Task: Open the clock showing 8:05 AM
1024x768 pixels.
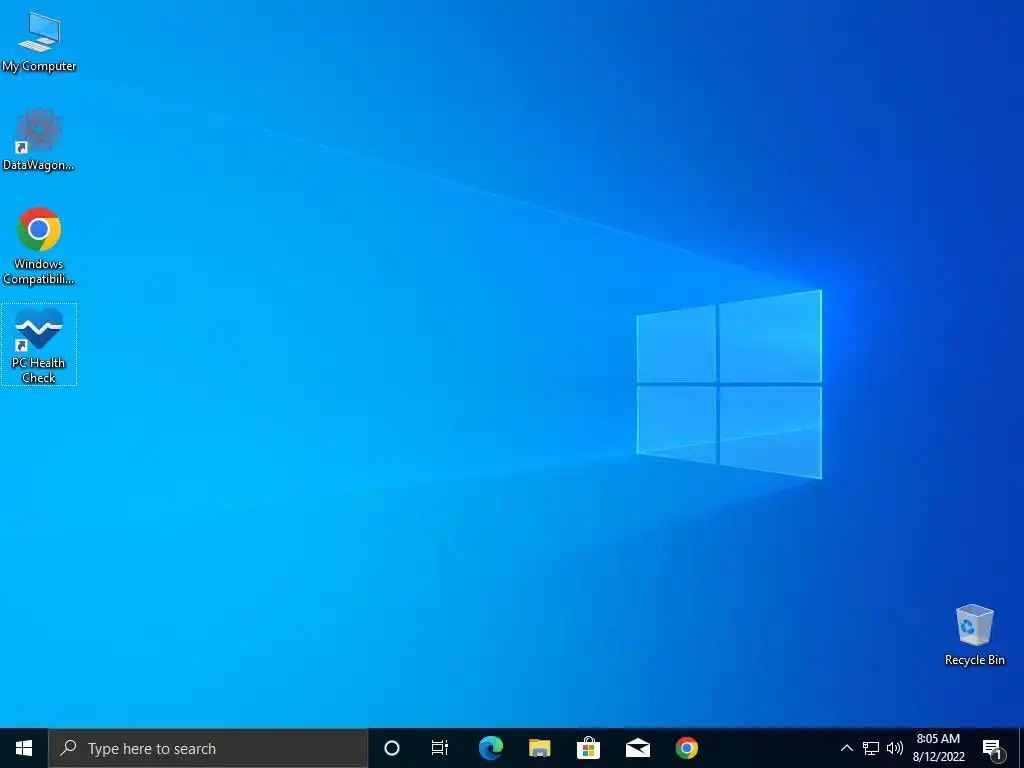Action: coord(938,748)
